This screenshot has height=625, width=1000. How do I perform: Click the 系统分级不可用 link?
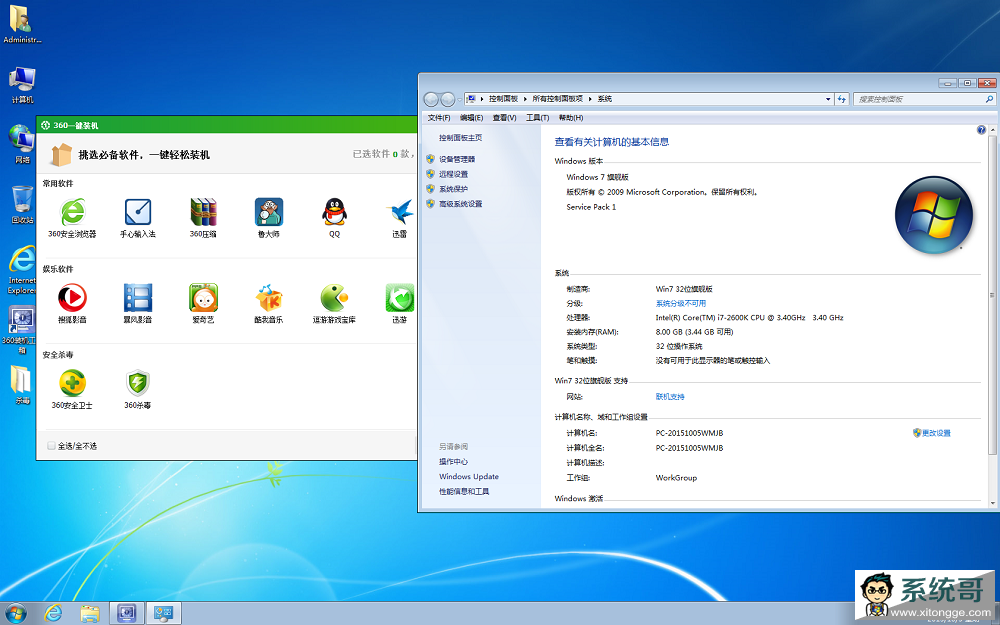coord(680,304)
